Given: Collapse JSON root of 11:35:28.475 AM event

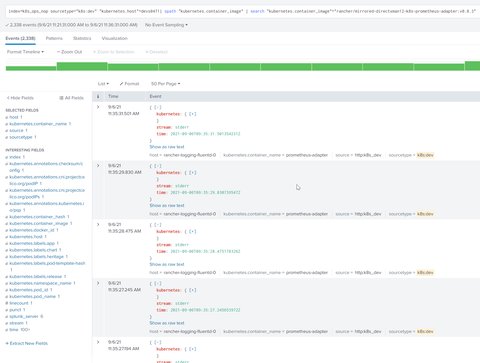Looking at the screenshot, I should point(158,225).
